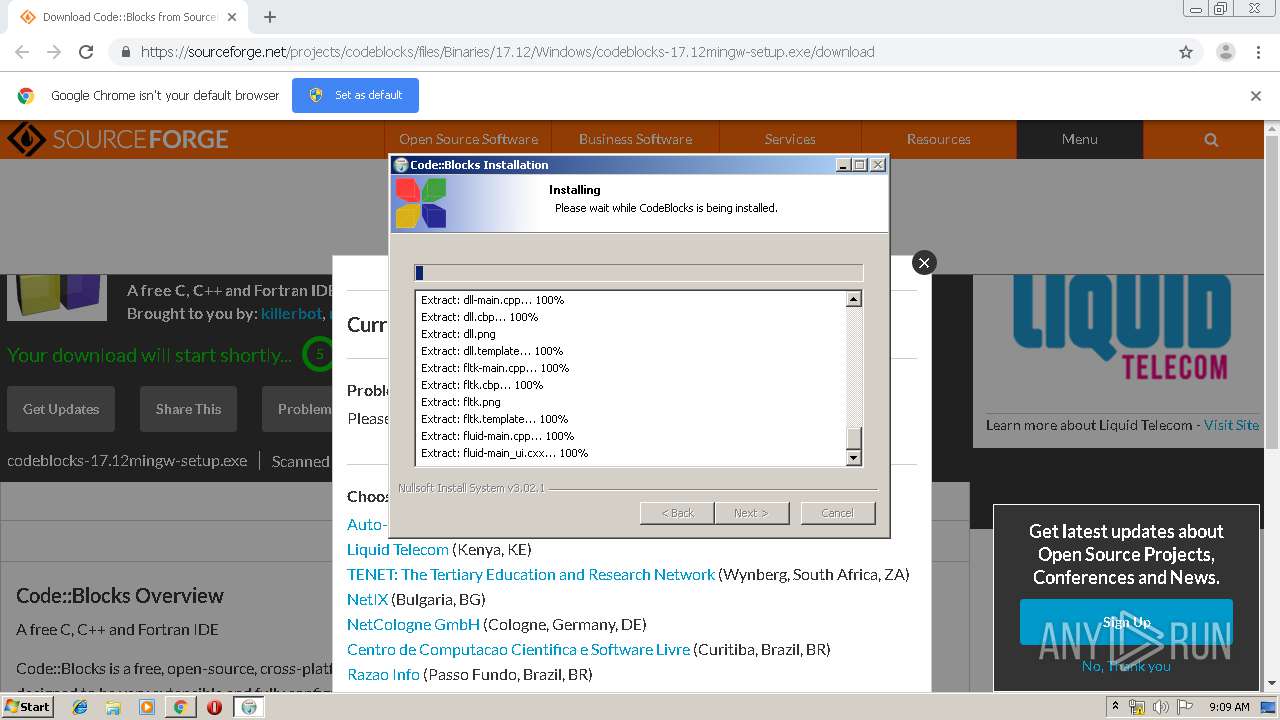Click the No, Thank you link
This screenshot has height=720, width=1280.
(1126, 666)
